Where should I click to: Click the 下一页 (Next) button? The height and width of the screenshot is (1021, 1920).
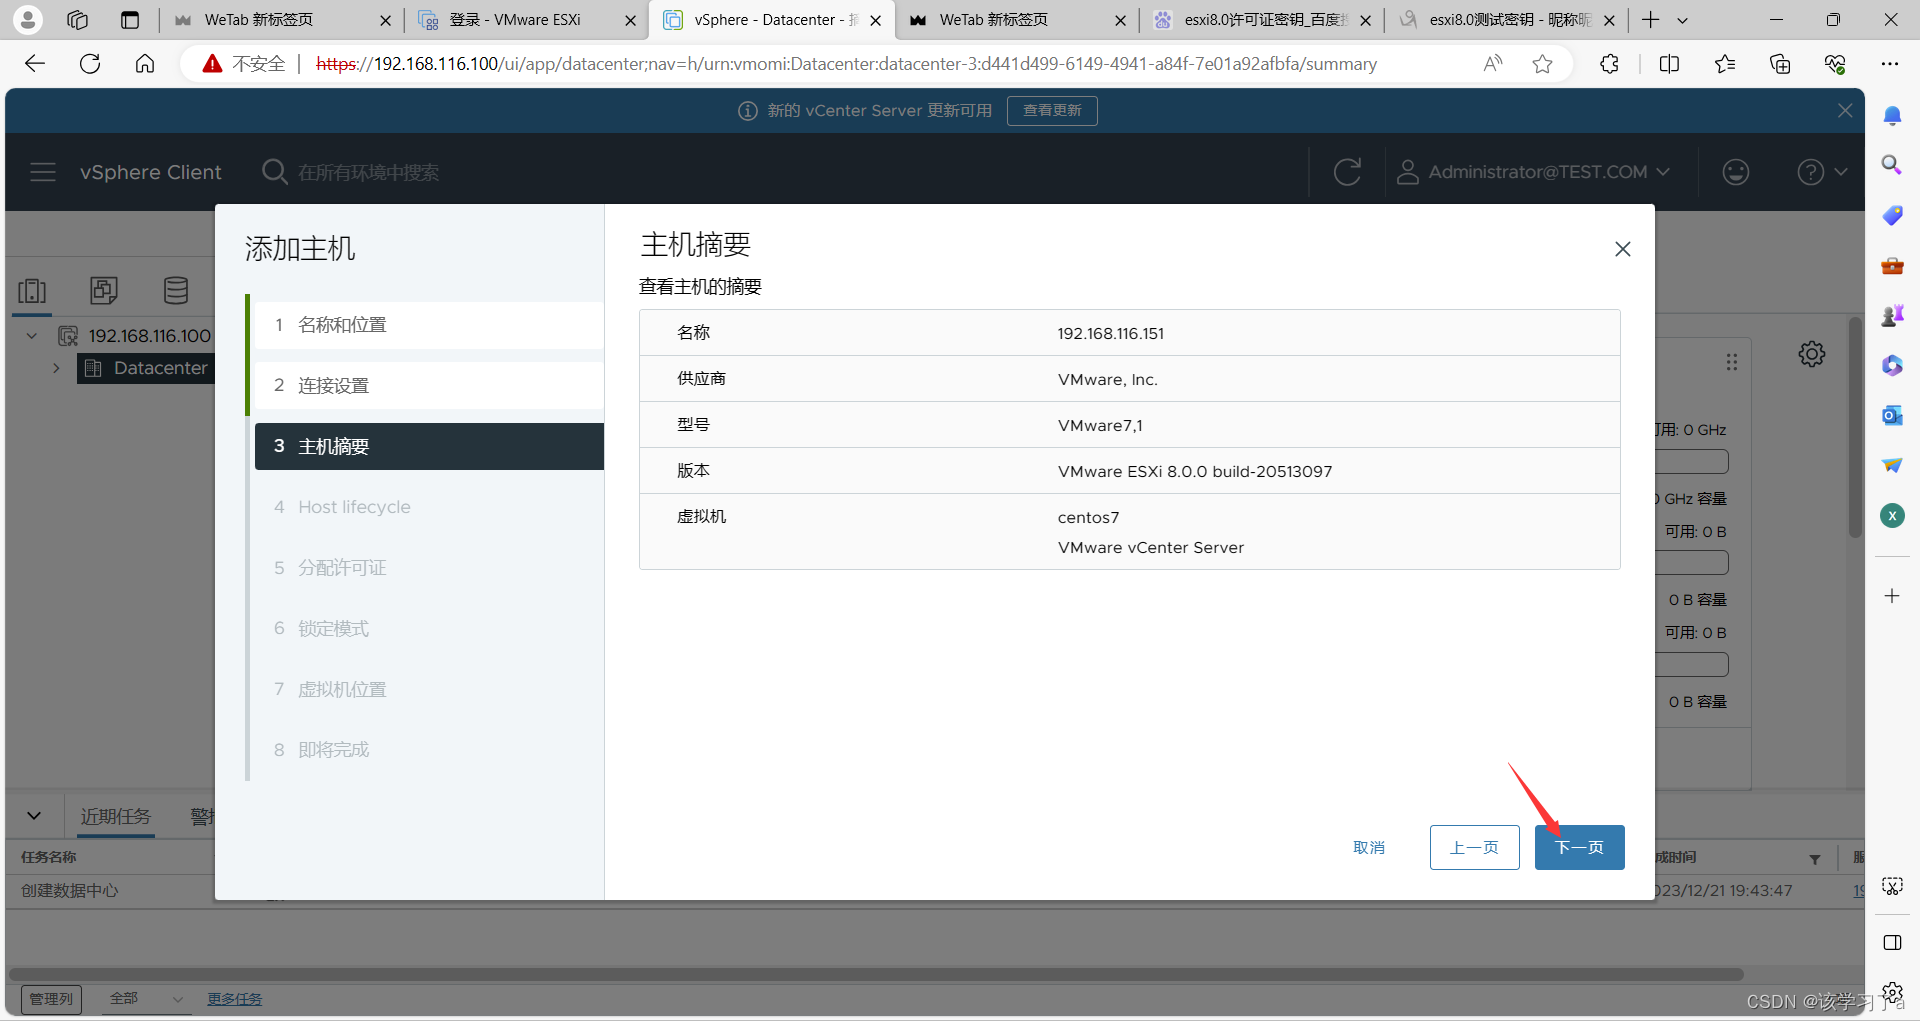(x=1579, y=847)
